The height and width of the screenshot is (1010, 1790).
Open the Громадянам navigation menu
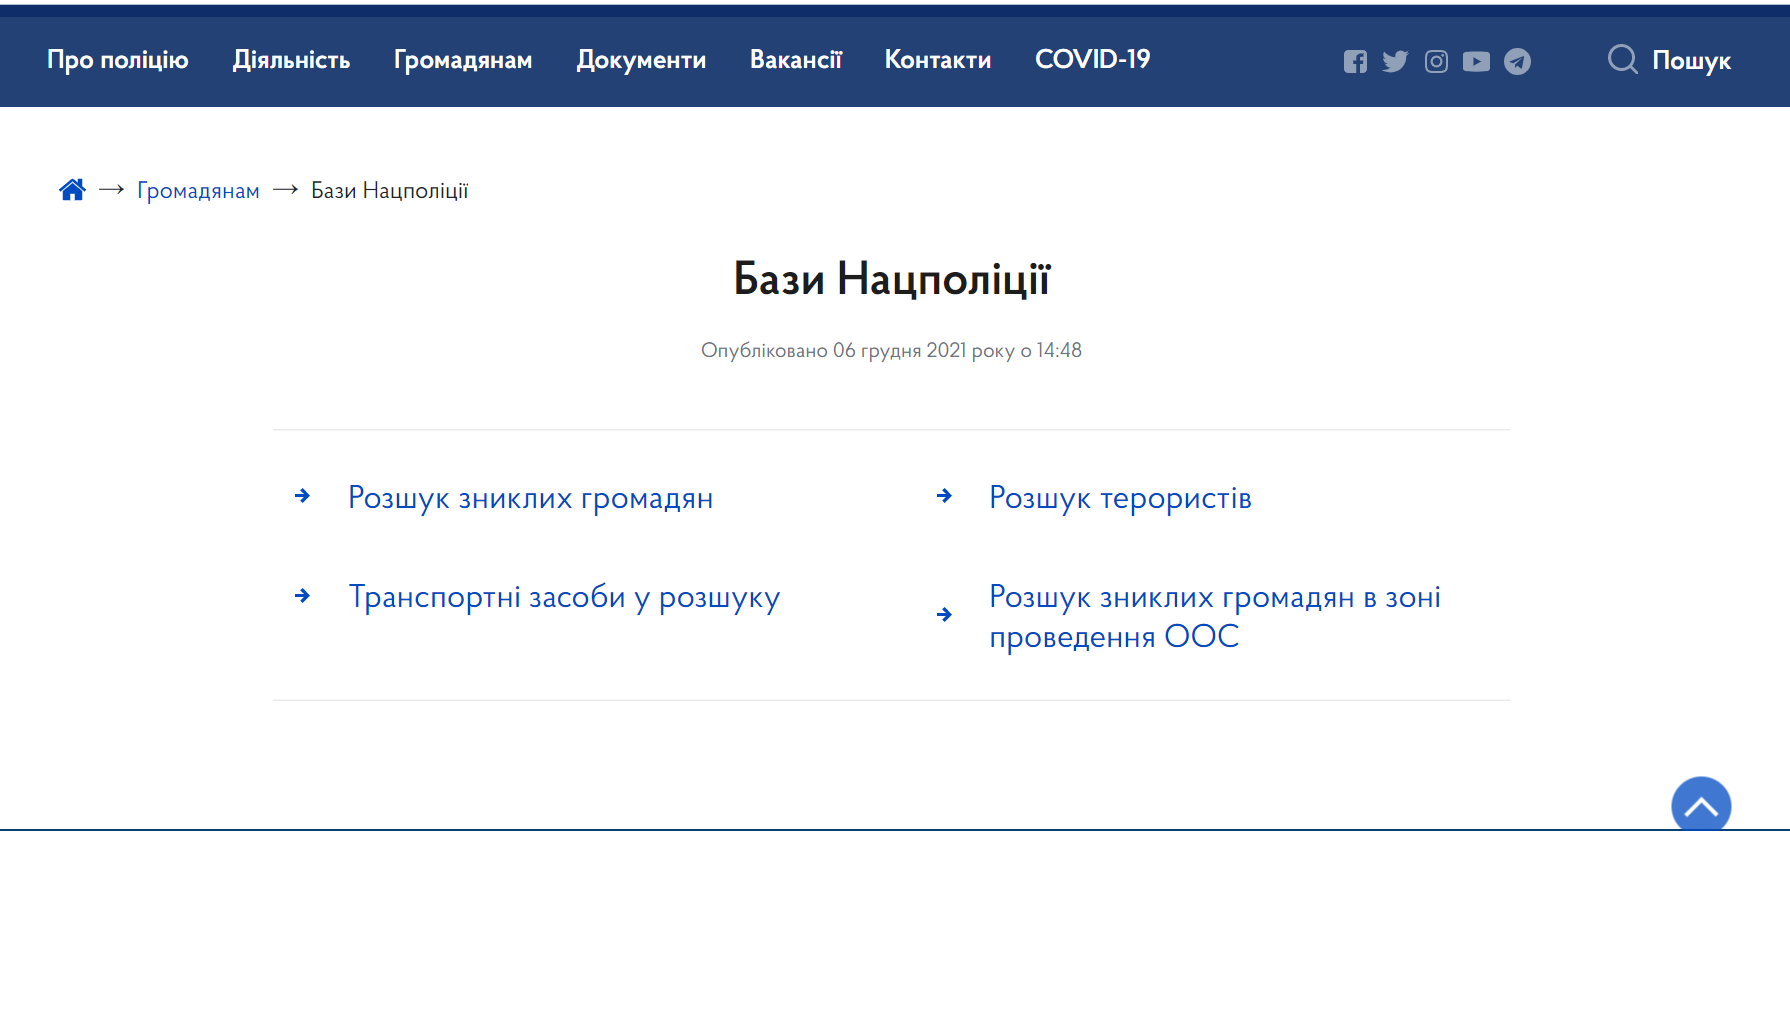coord(463,60)
